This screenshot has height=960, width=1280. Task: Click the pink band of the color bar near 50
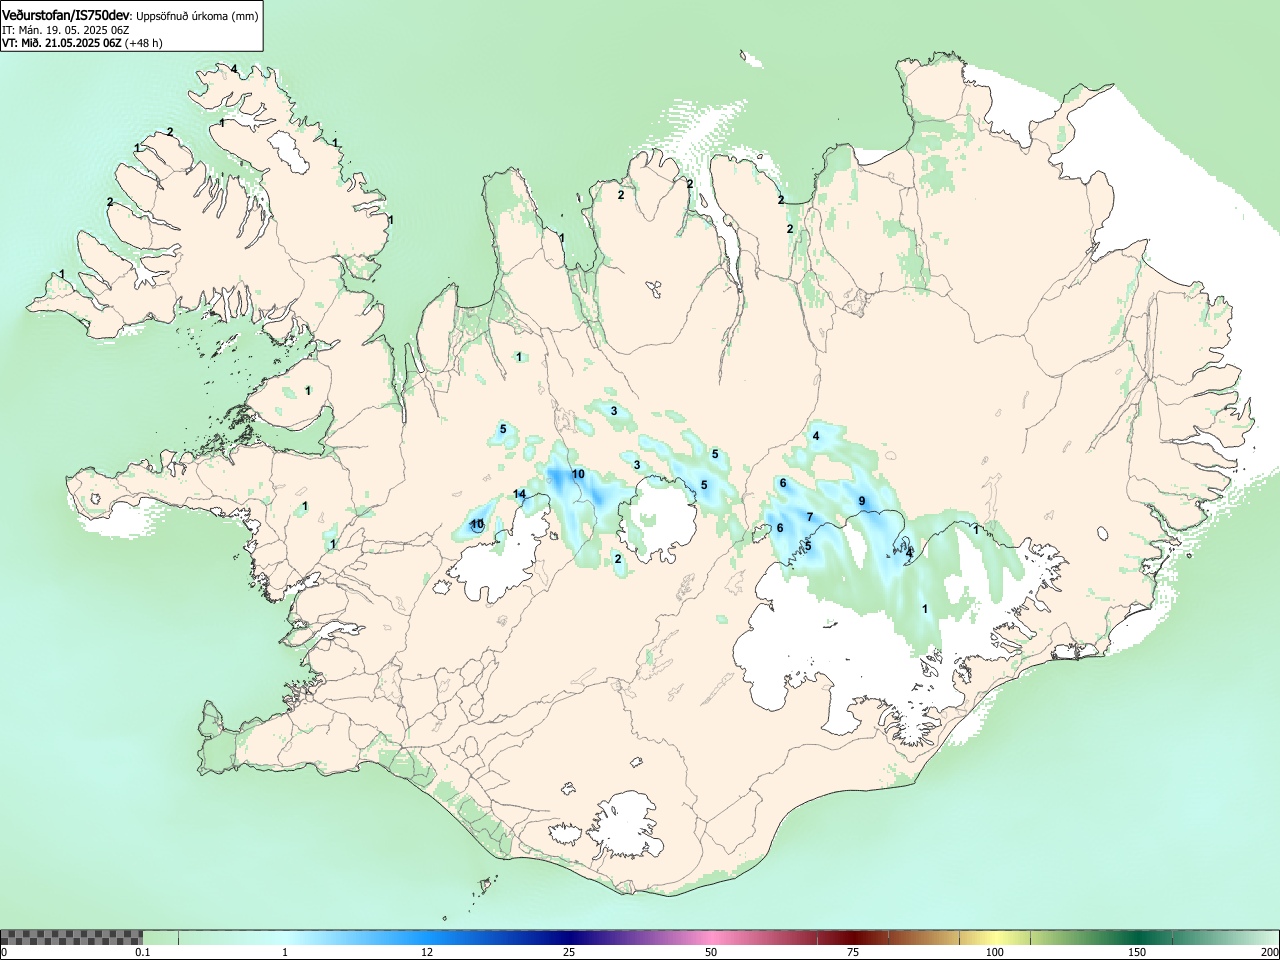tap(710, 937)
